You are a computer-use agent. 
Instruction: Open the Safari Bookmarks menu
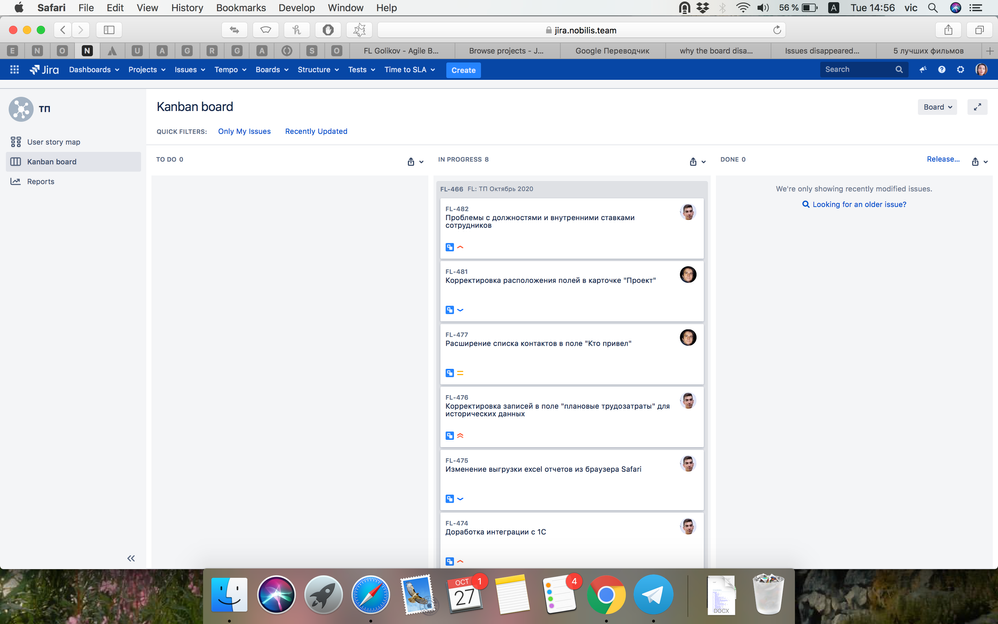(x=241, y=8)
